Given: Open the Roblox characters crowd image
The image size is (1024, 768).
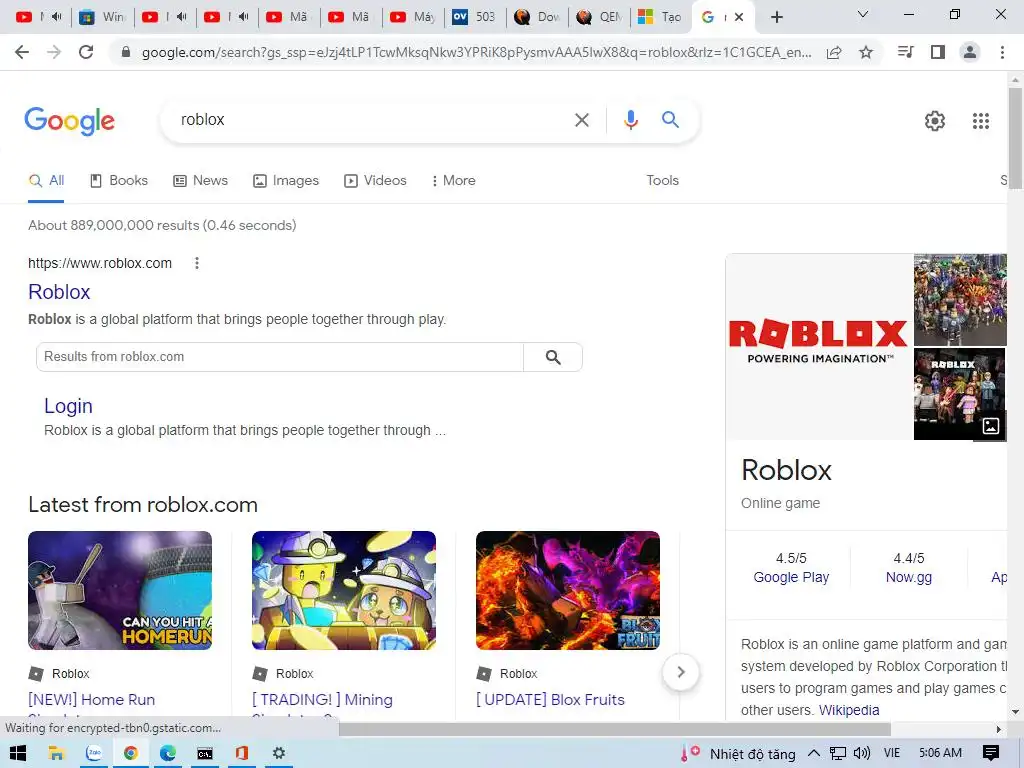Looking at the screenshot, I should coord(960,300).
